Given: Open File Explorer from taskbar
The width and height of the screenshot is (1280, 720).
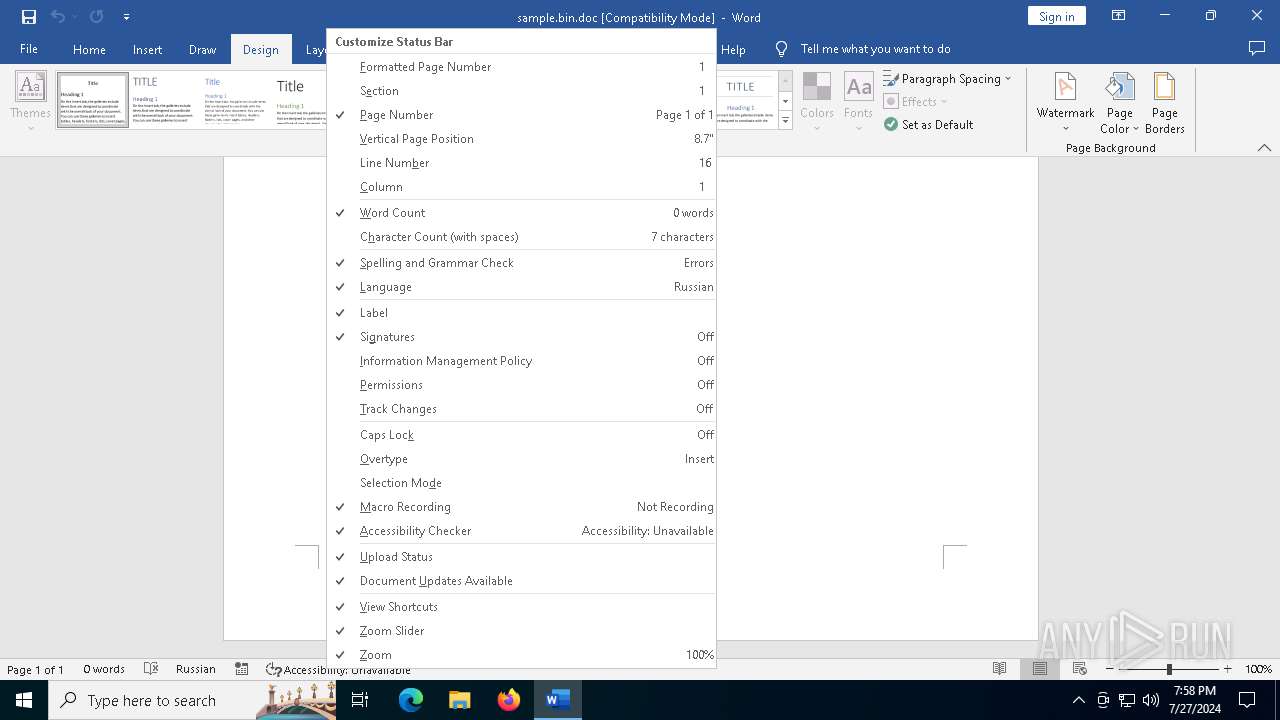Looking at the screenshot, I should 459,700.
